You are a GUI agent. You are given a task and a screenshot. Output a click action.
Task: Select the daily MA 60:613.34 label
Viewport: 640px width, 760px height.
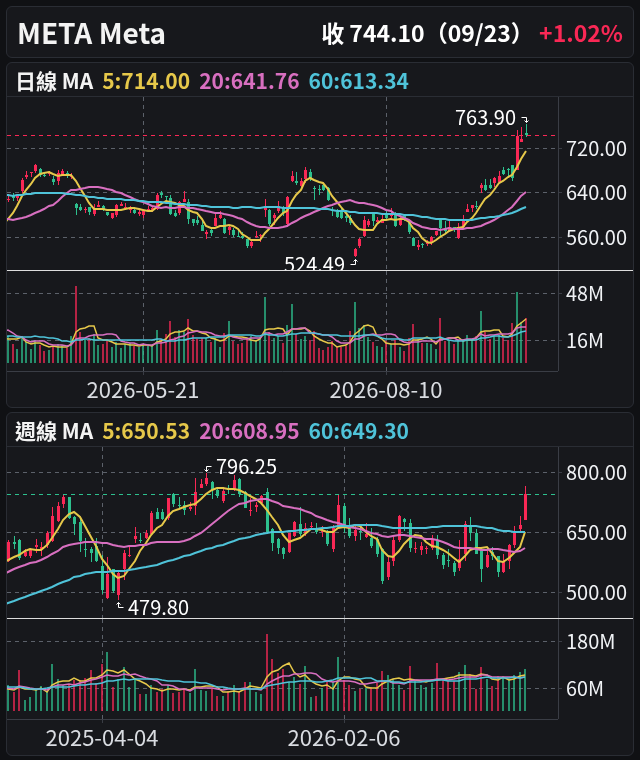(359, 81)
